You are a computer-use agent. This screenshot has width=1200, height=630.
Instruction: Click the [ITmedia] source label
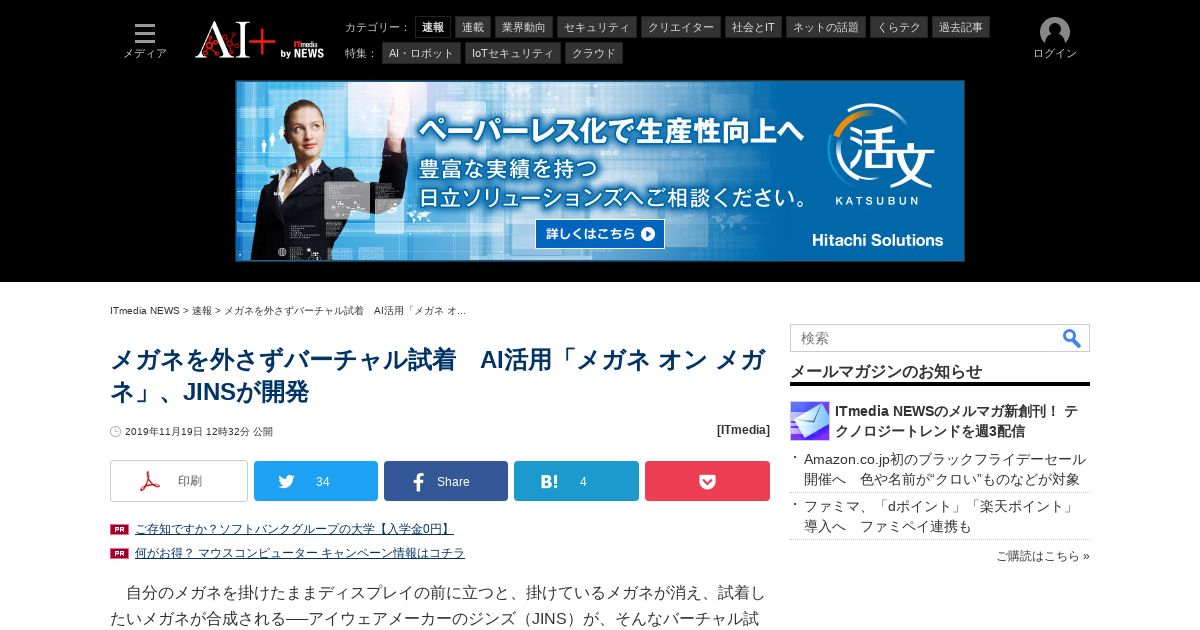click(x=743, y=430)
